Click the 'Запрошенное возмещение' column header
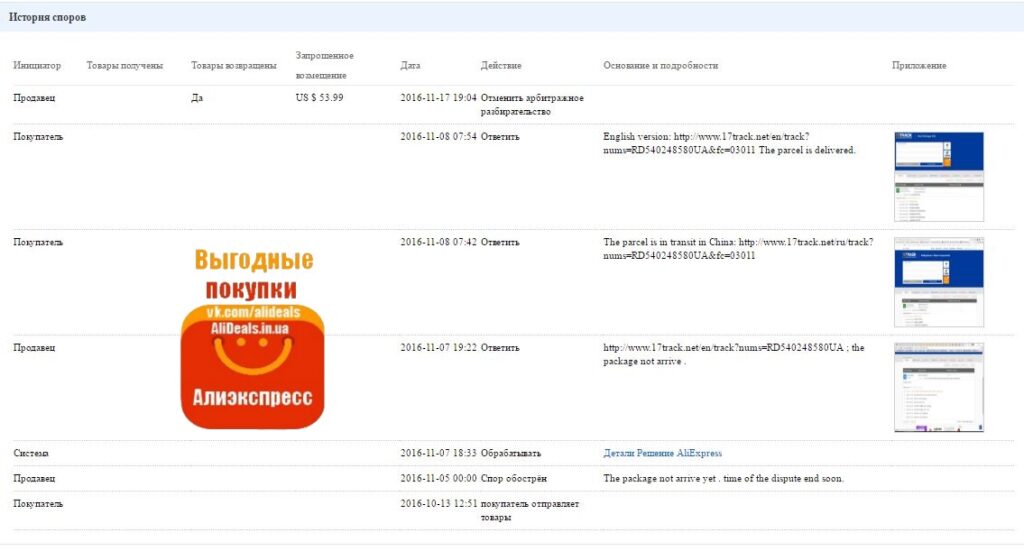 pos(325,65)
